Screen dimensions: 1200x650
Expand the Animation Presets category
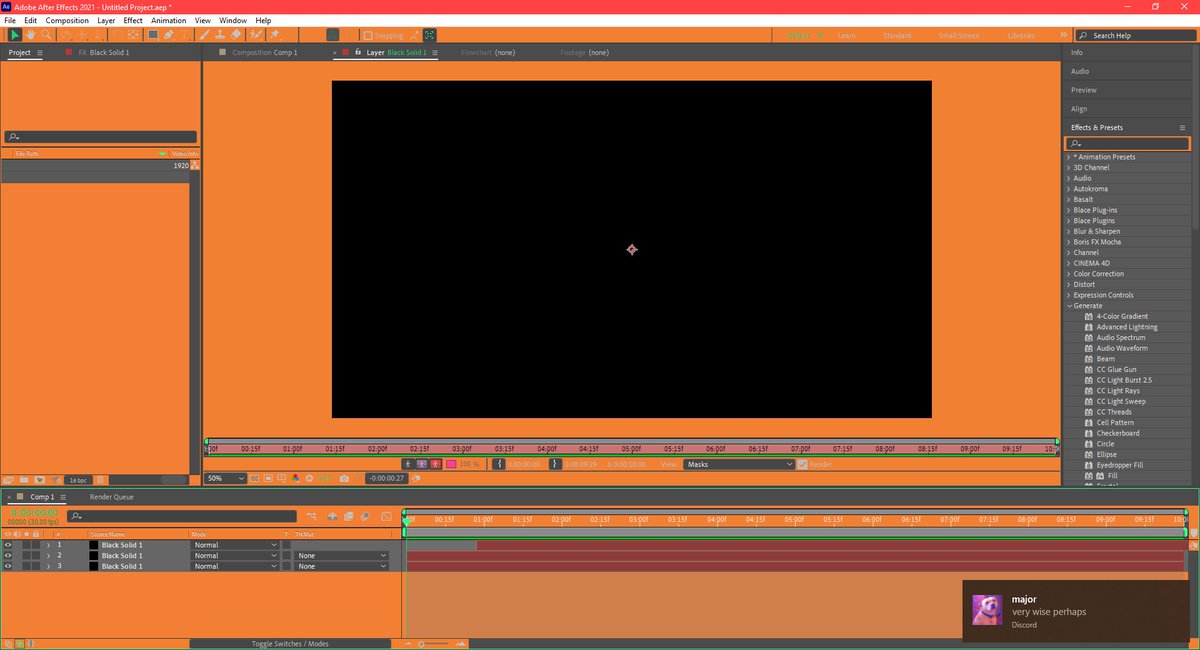(x=1069, y=157)
